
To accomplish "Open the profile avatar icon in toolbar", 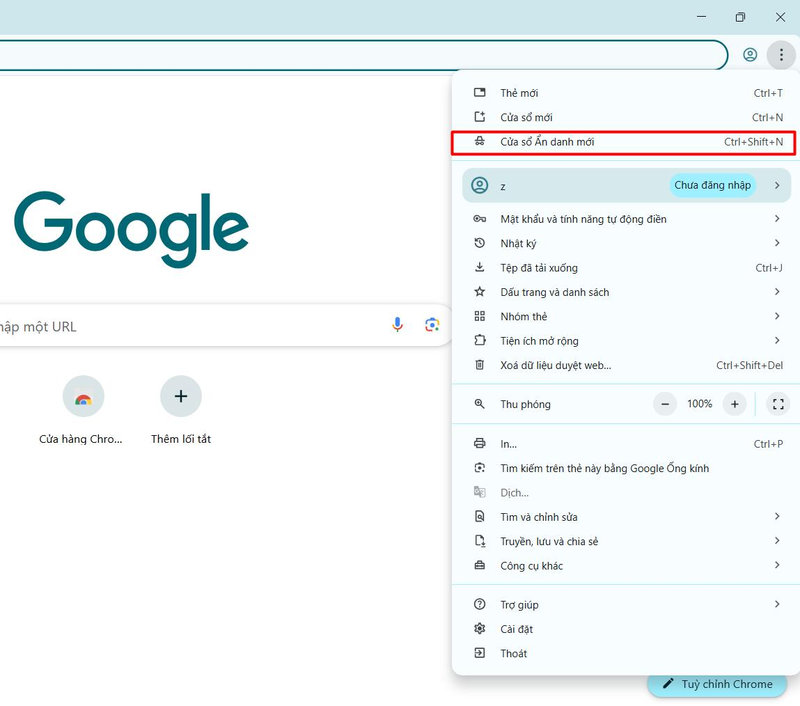I will coord(749,55).
